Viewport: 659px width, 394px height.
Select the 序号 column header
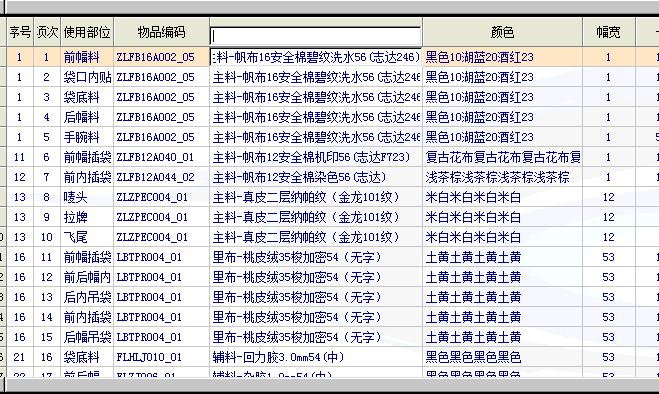pyautogui.click(x=20, y=32)
